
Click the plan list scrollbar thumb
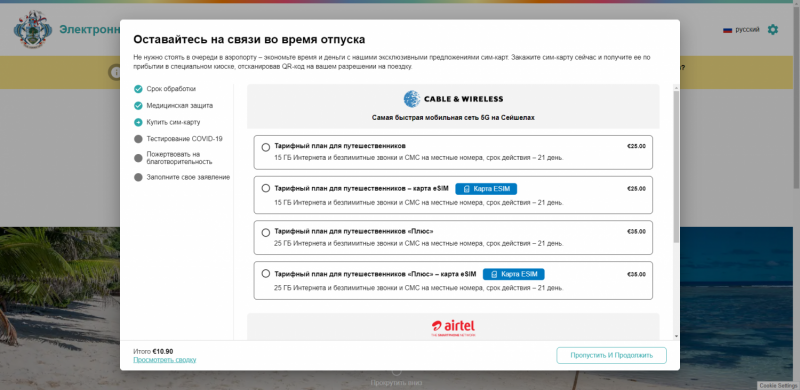click(677, 166)
